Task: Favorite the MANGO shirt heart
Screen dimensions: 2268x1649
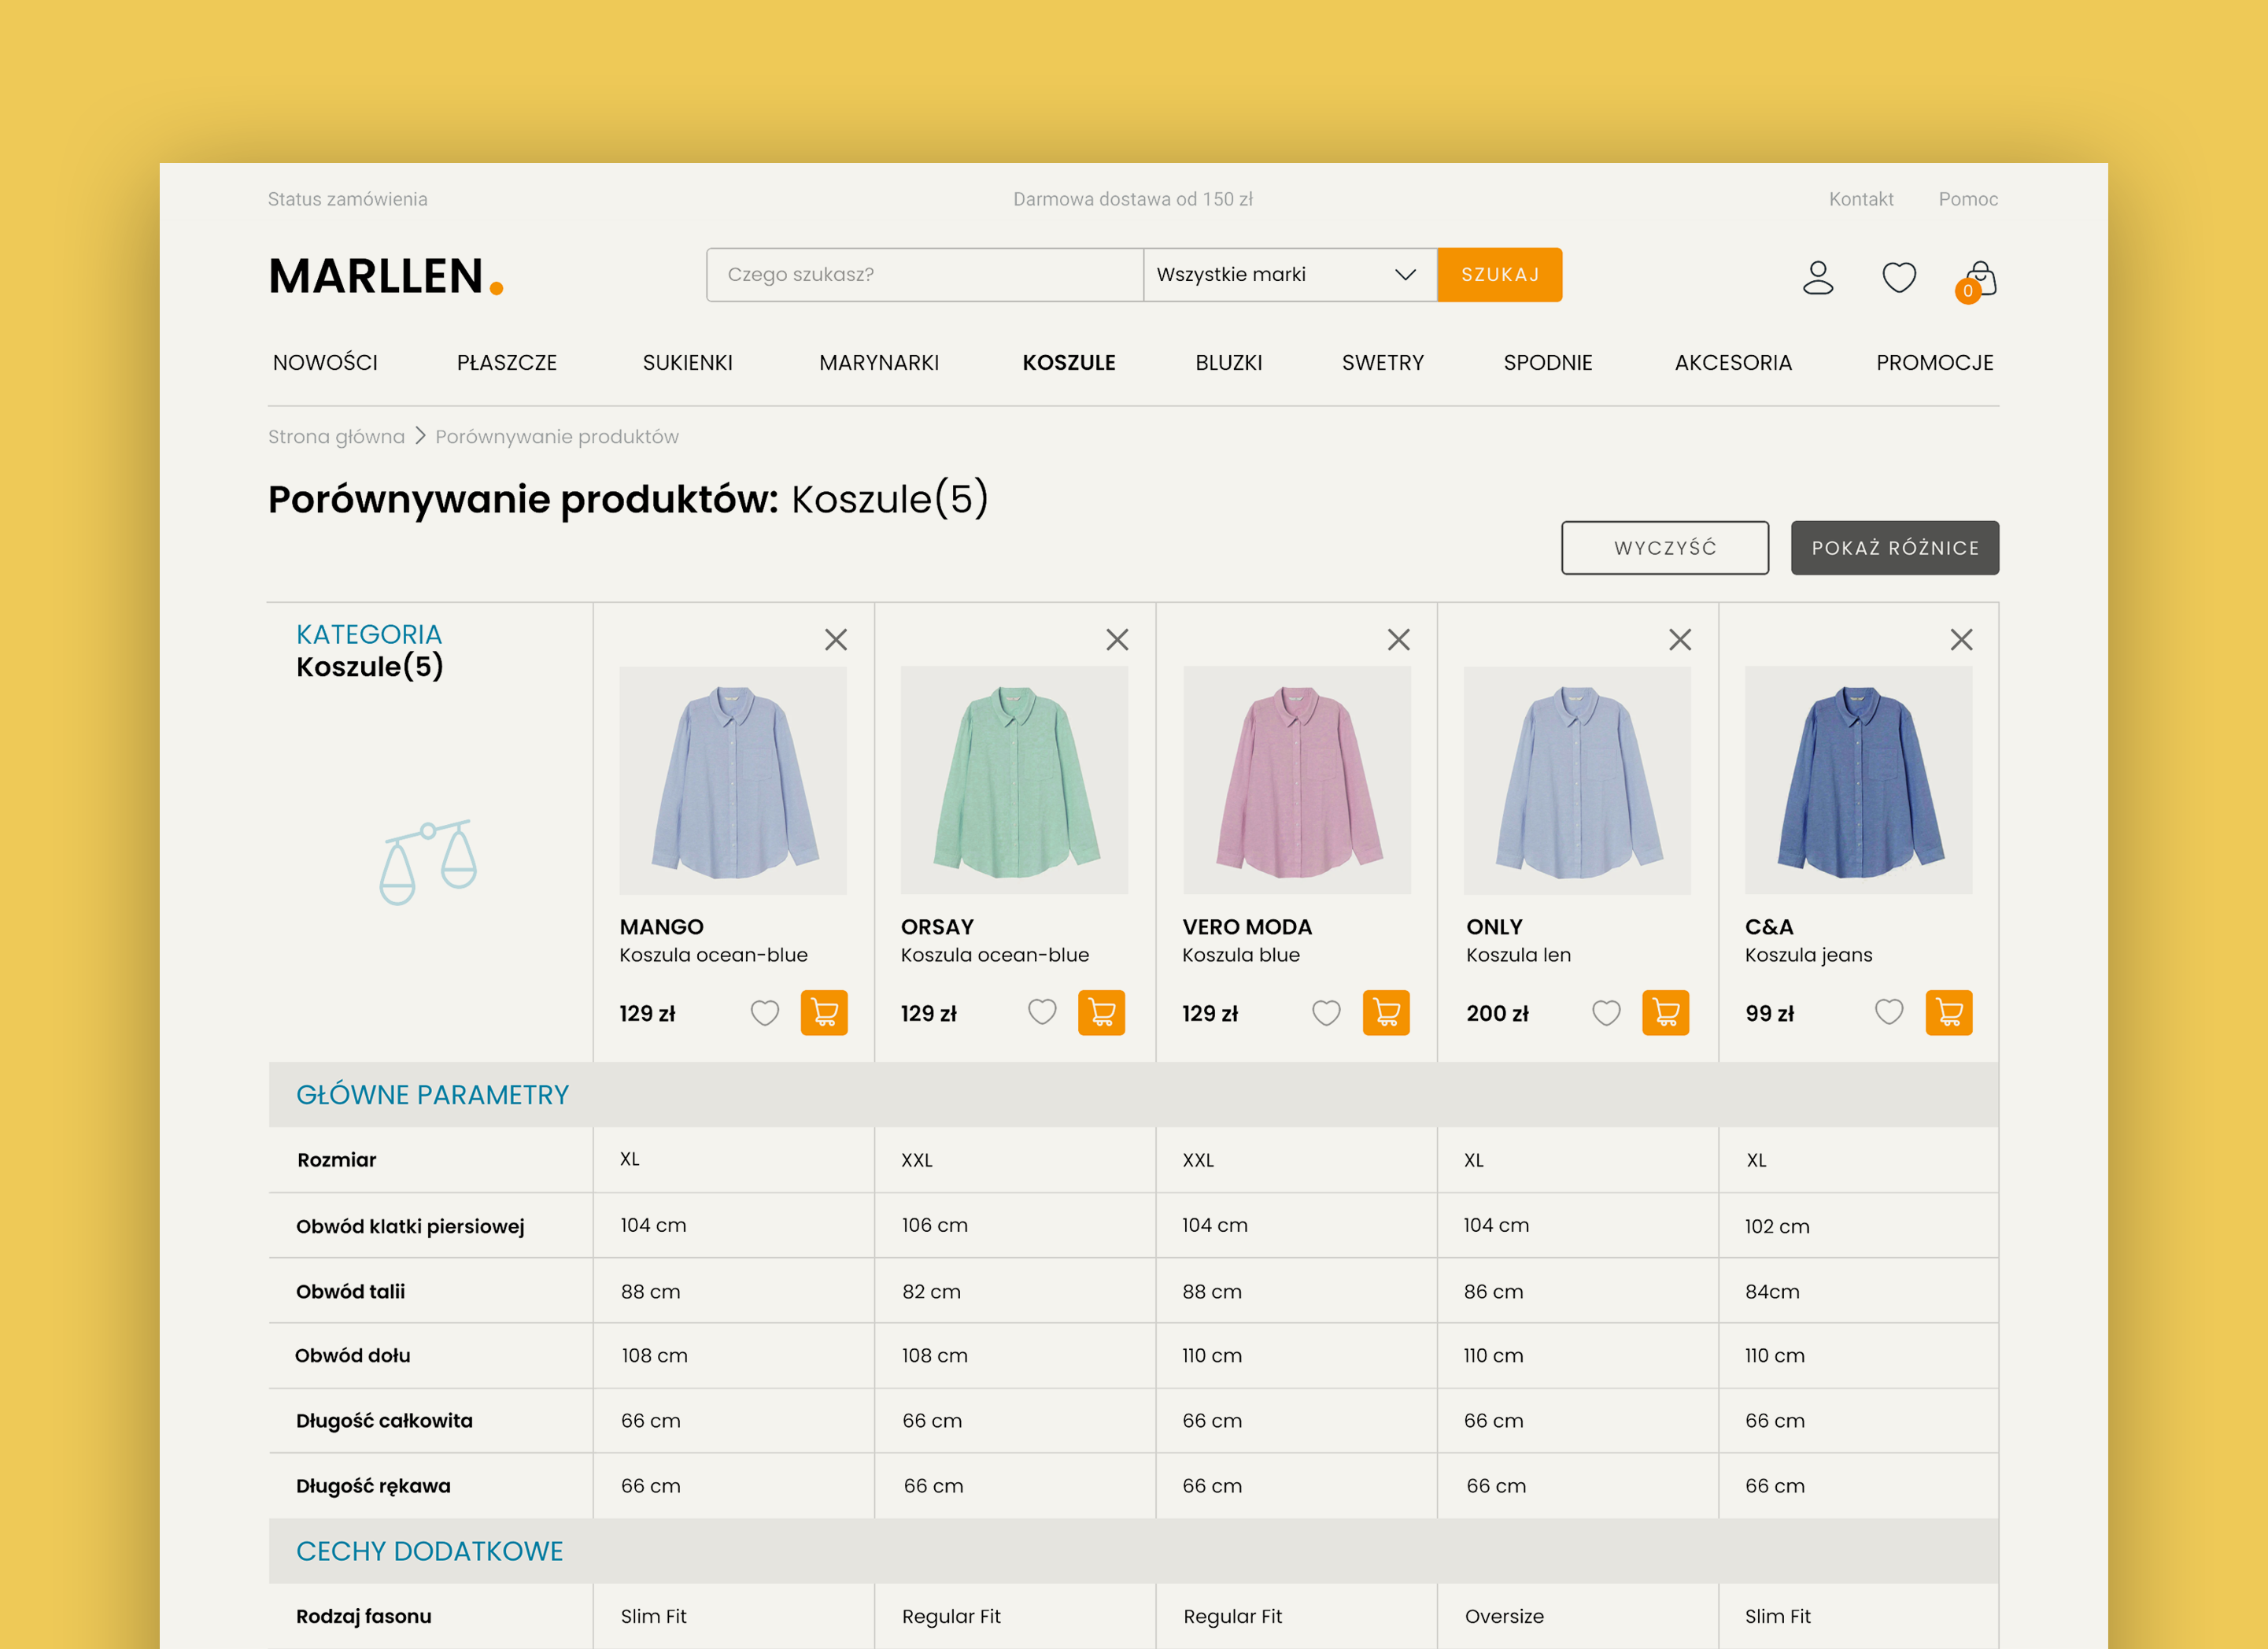Action: (765, 1012)
